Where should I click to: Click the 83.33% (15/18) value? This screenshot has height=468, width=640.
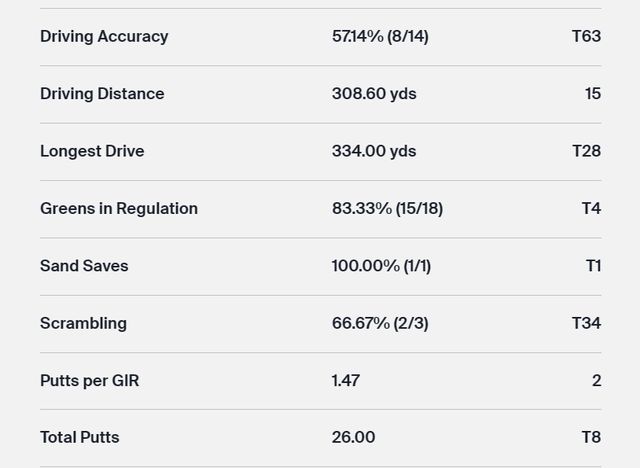[x=387, y=209]
